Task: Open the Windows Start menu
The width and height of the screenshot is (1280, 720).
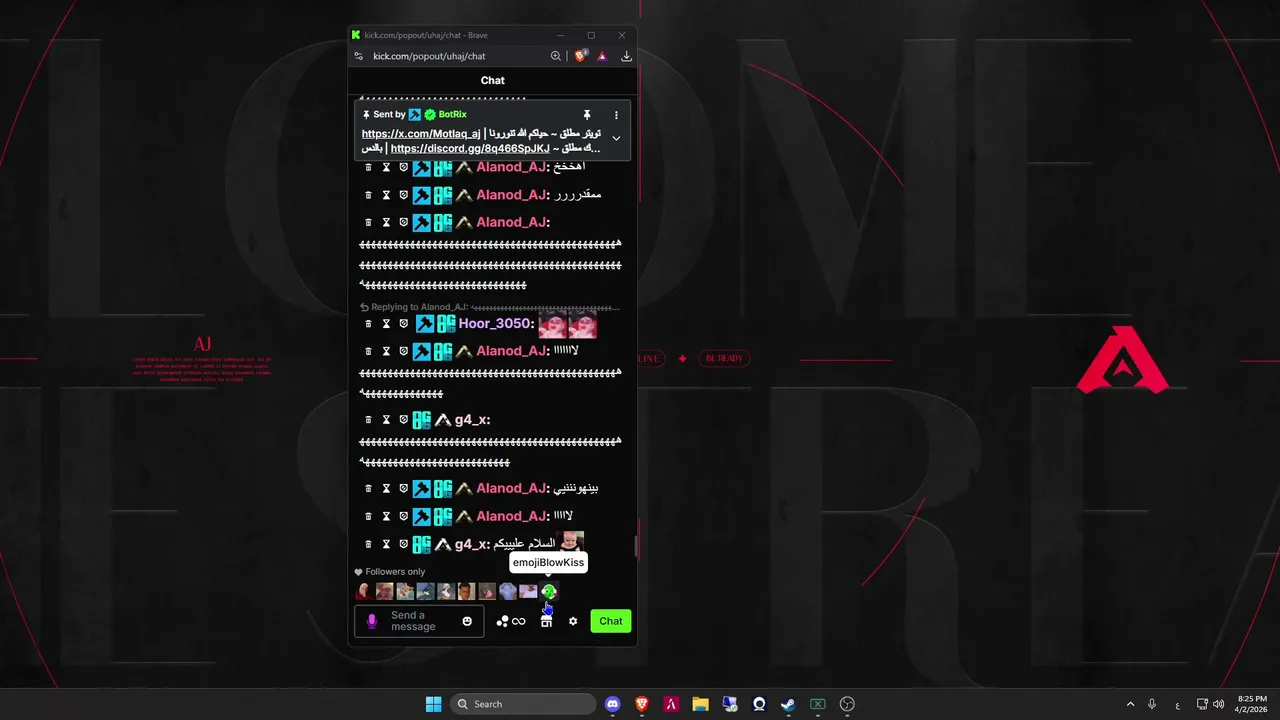Action: 433,704
